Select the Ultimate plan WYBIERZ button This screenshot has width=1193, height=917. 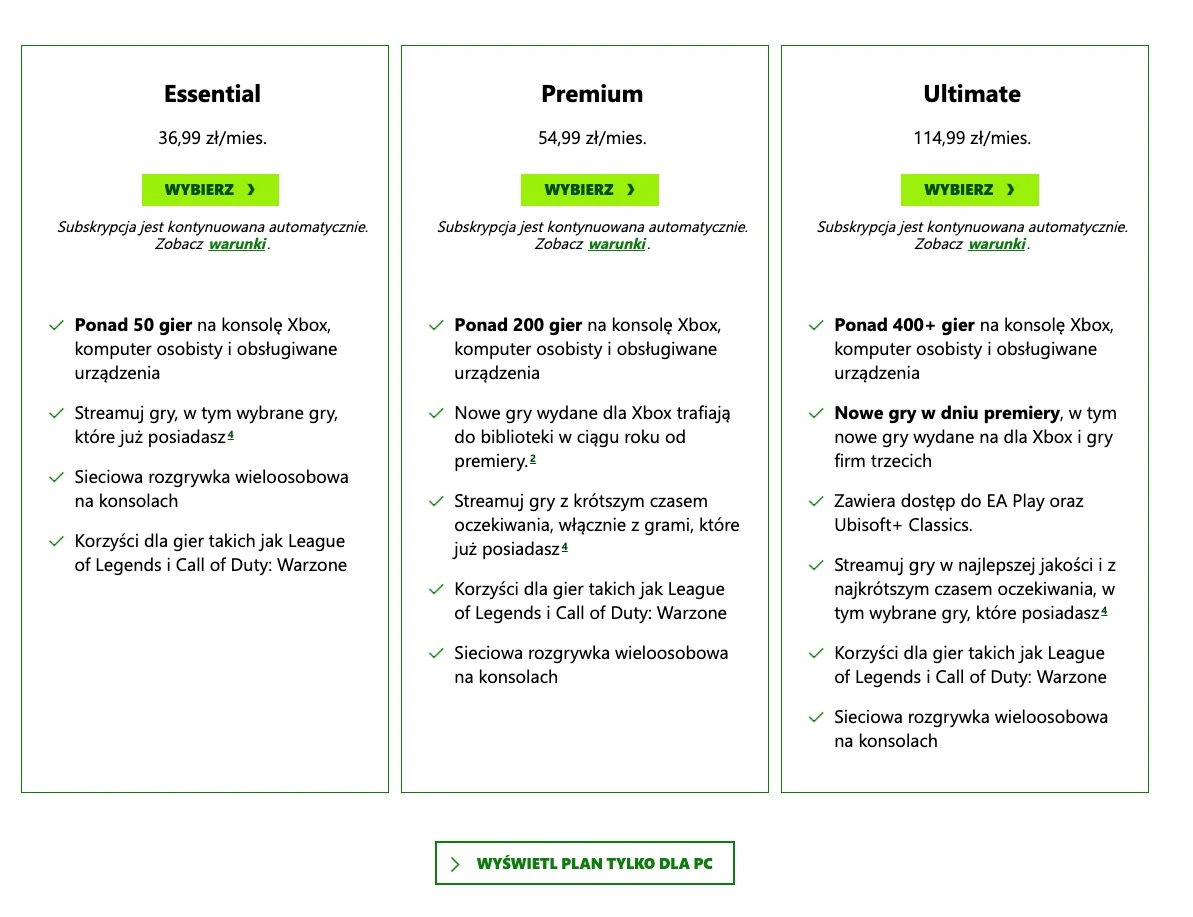pyautogui.click(x=969, y=189)
